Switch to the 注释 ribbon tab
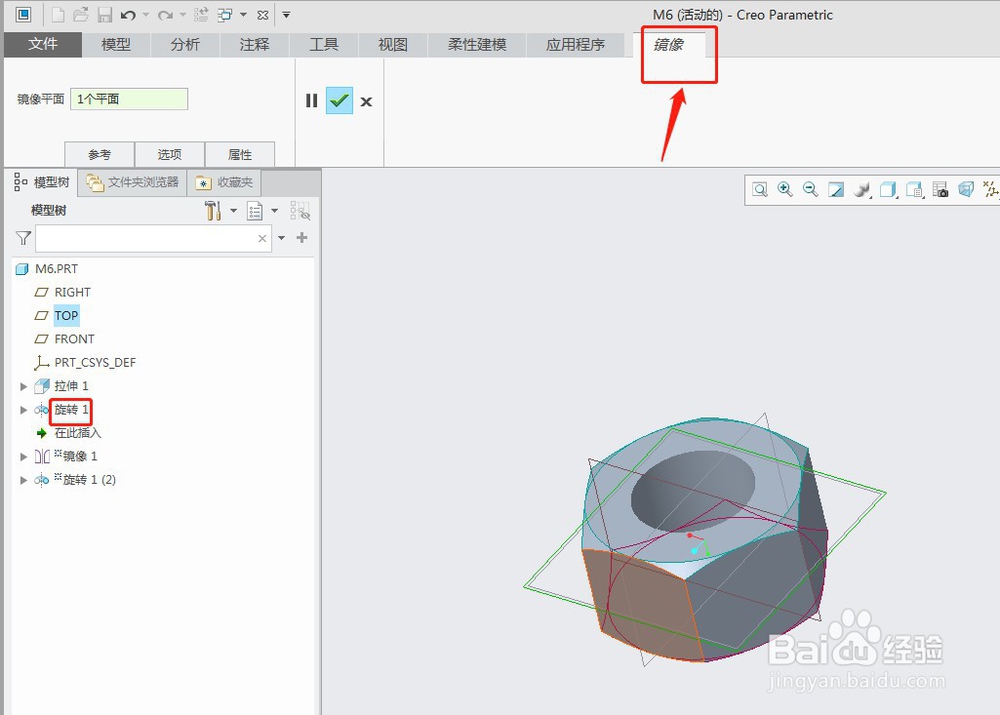The width and height of the screenshot is (1000, 715). (254, 45)
